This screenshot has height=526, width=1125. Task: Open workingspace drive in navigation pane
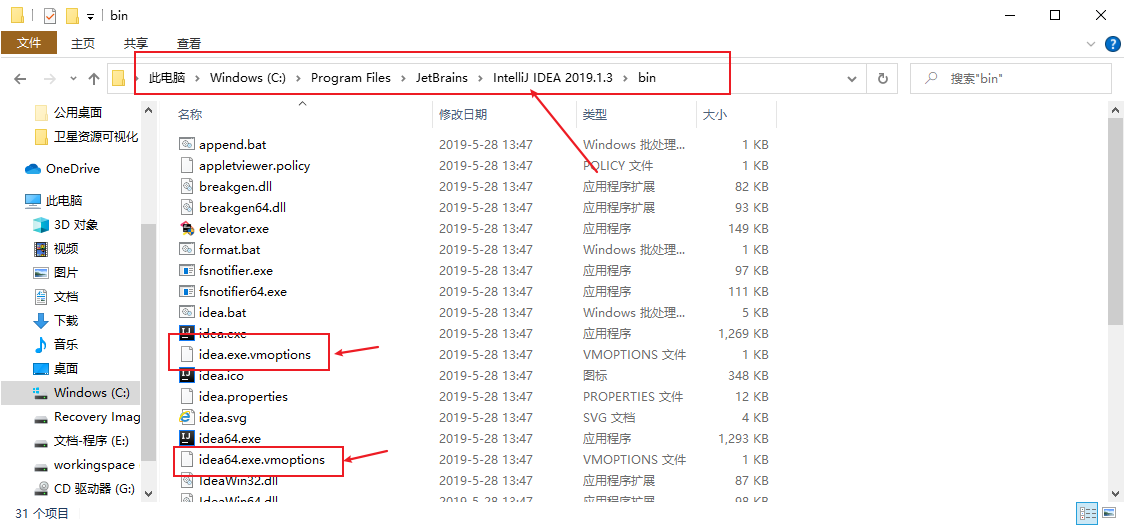(93, 465)
